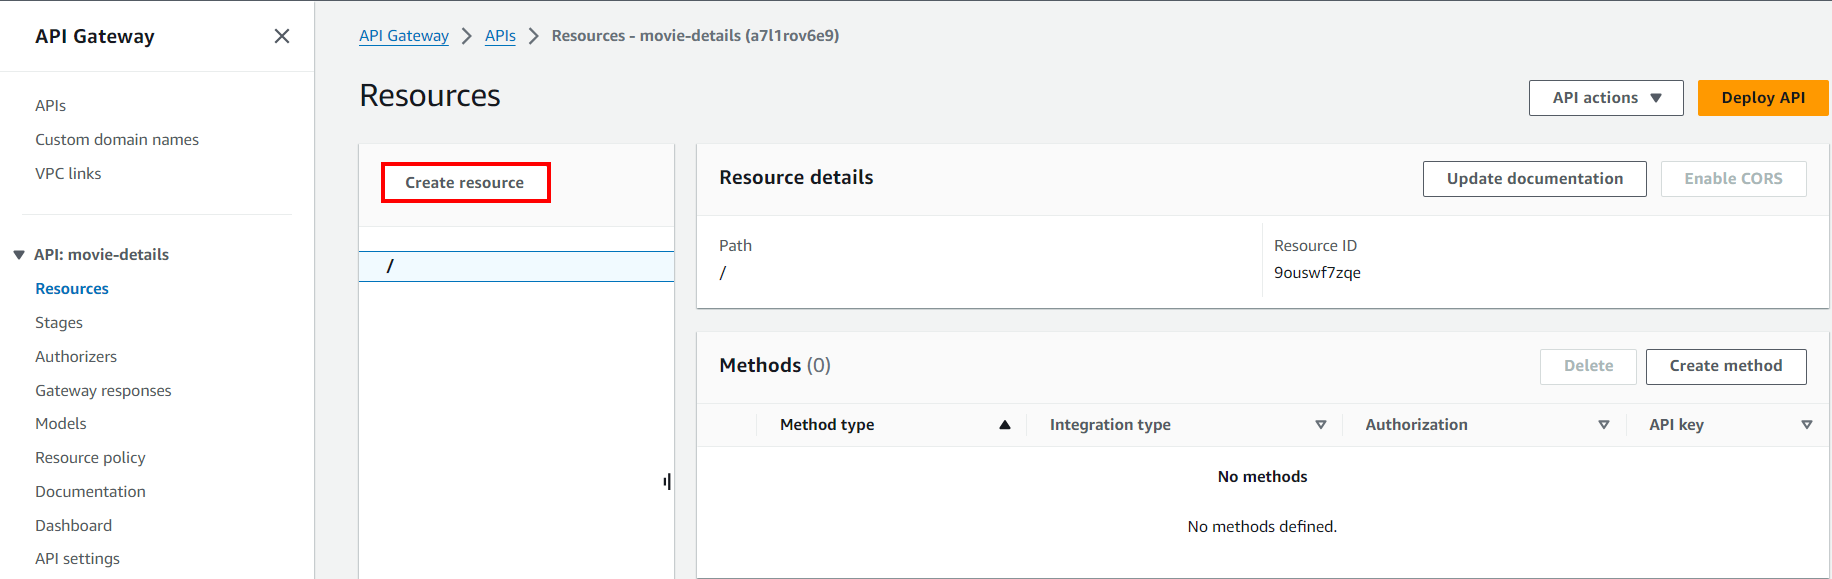The width and height of the screenshot is (1832, 579).
Task: Click the Create resource button
Action: pos(465,183)
